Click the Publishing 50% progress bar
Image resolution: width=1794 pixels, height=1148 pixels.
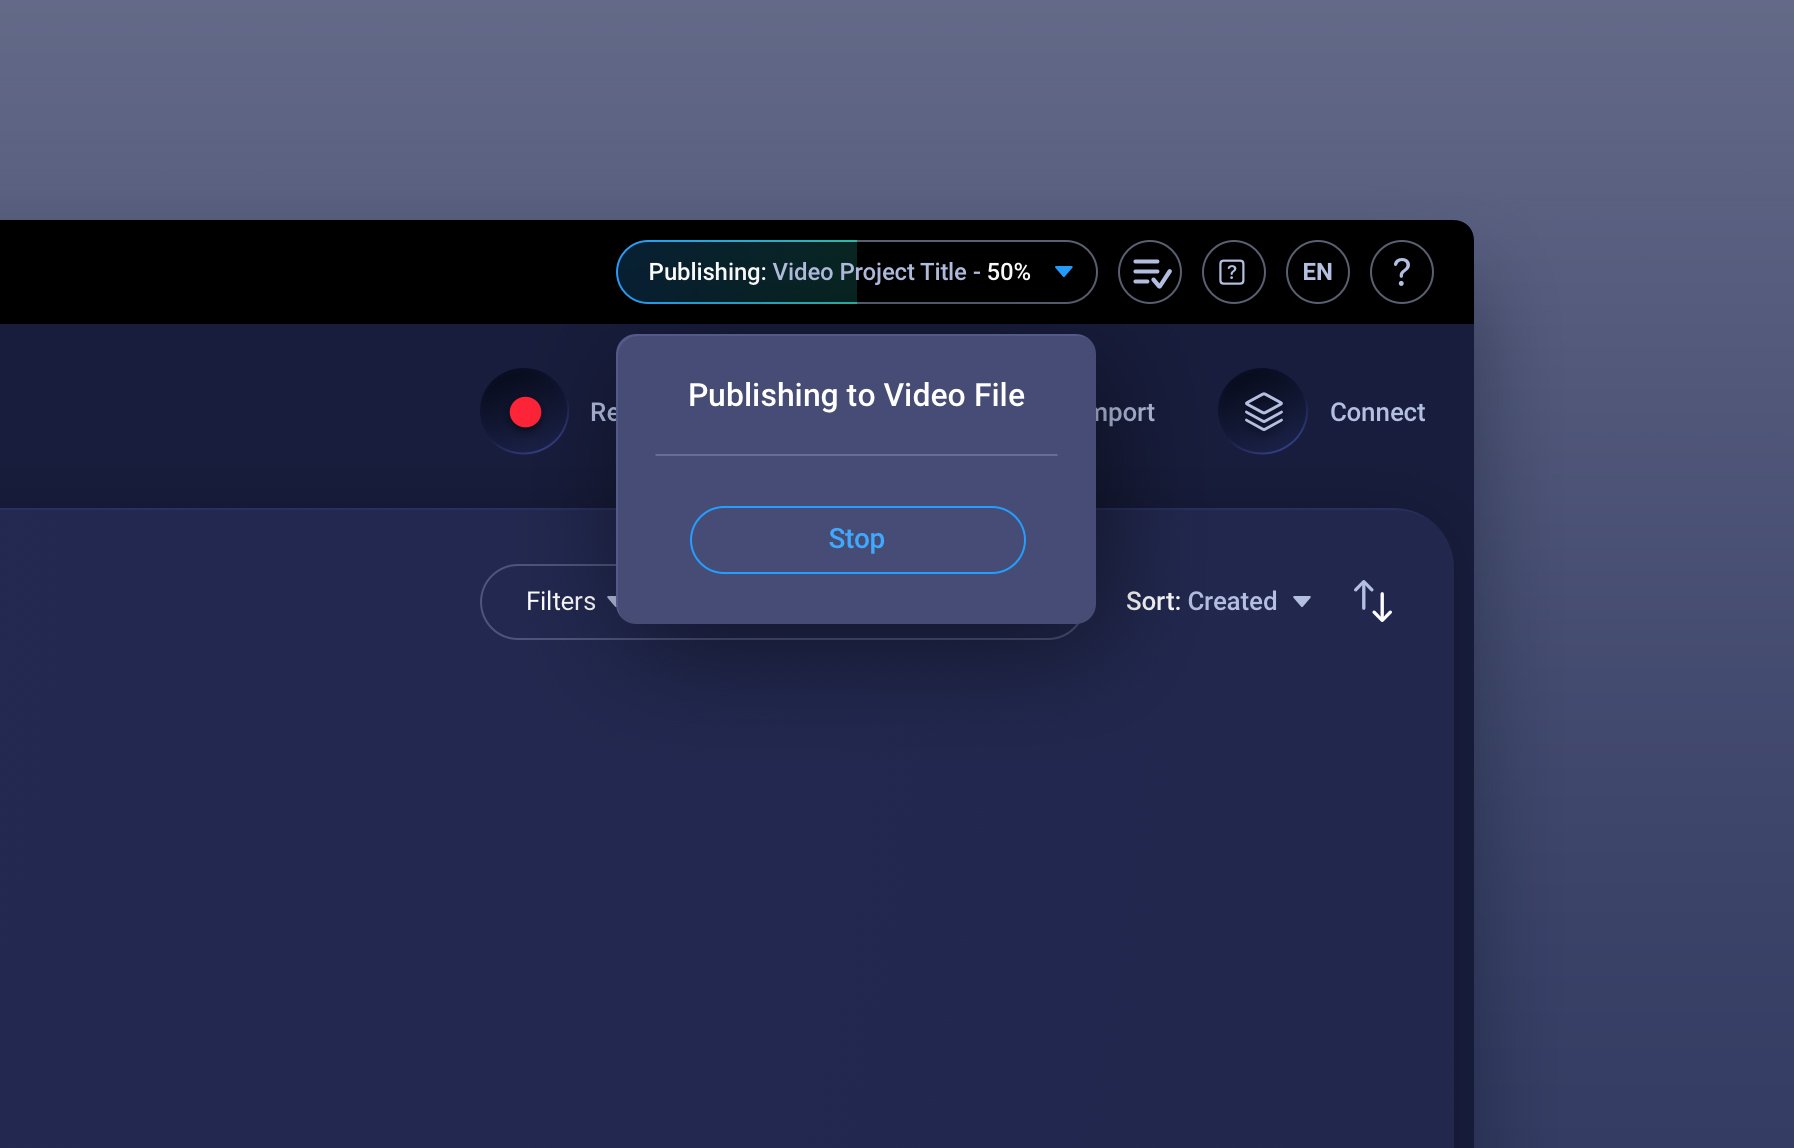[857, 272]
